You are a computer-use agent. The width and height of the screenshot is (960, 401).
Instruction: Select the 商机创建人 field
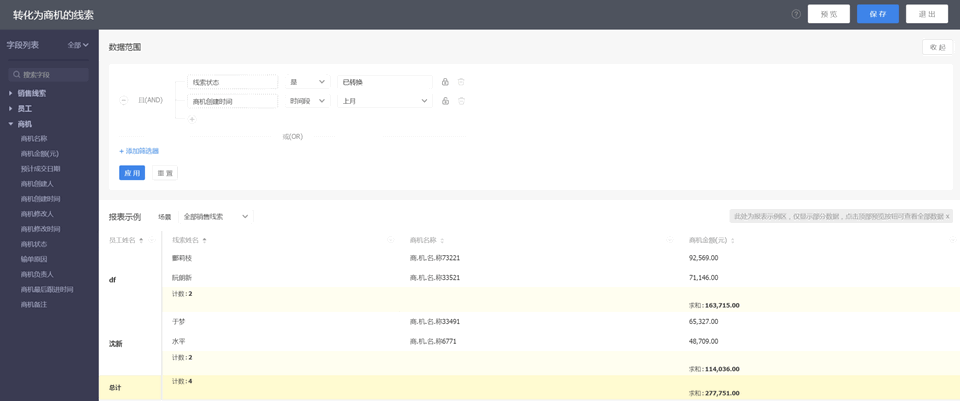(37, 184)
